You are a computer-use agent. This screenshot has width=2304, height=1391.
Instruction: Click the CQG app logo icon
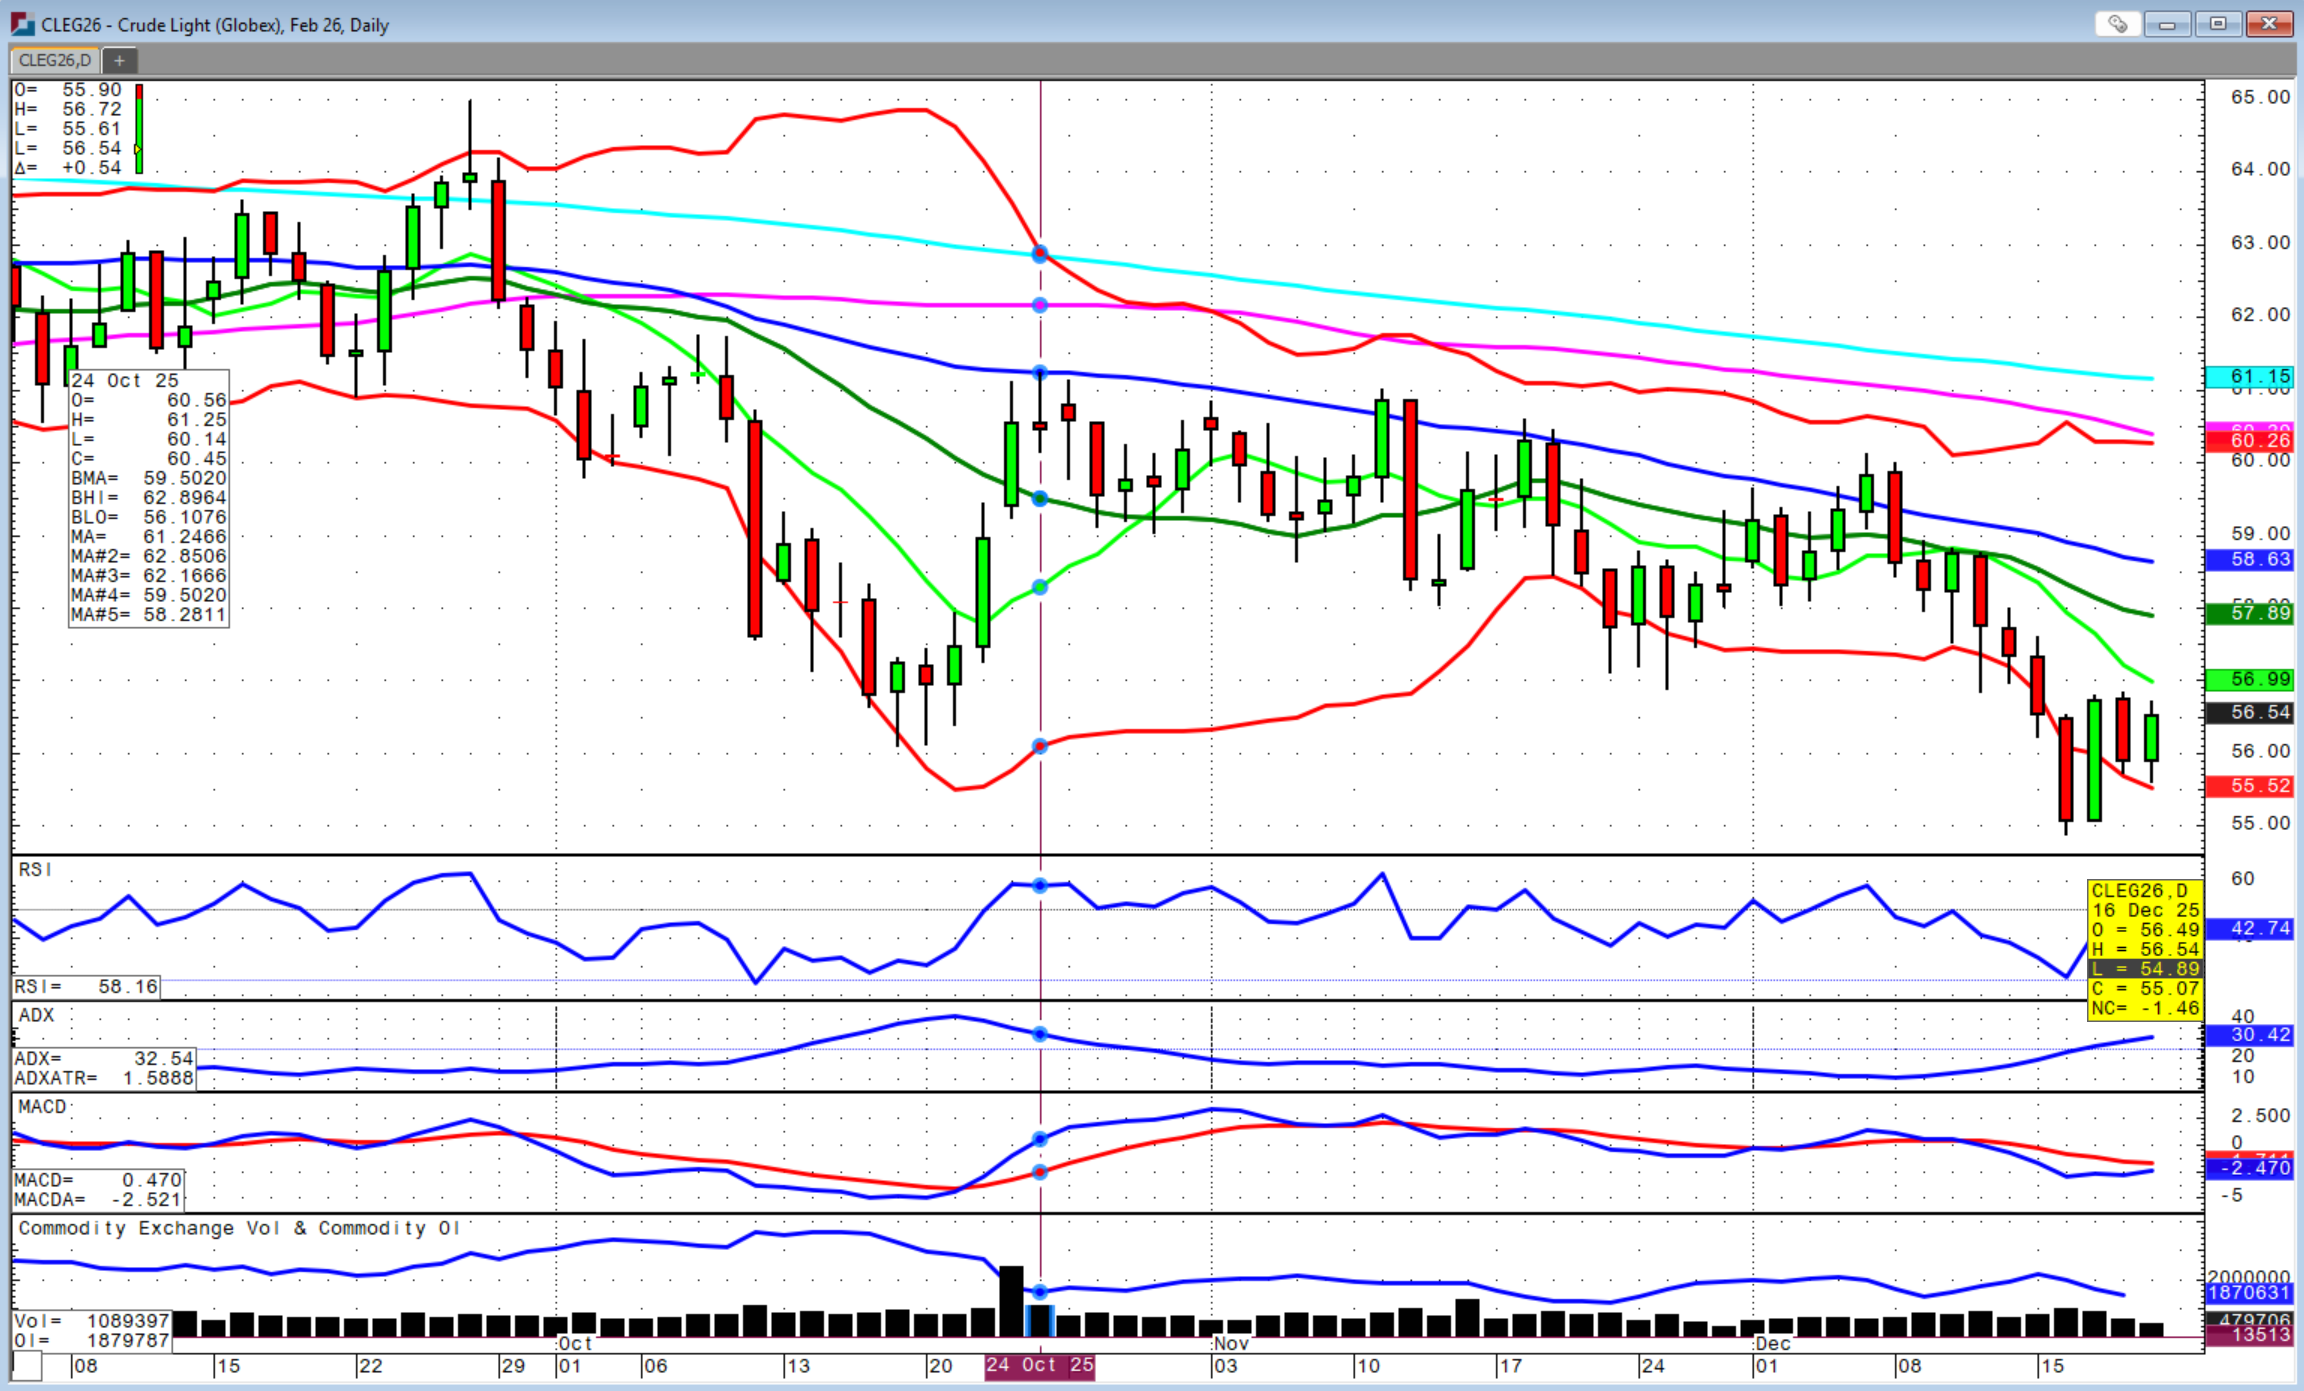(x=22, y=24)
